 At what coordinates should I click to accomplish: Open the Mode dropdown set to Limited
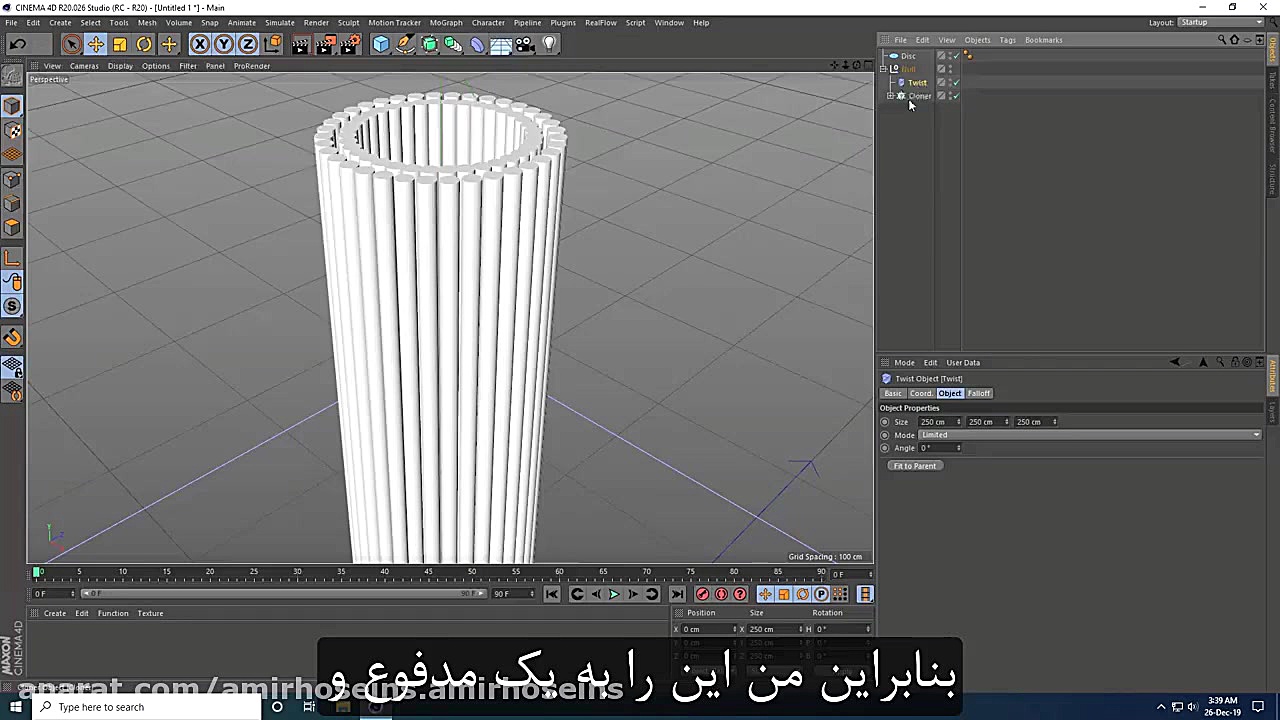pos(1090,435)
